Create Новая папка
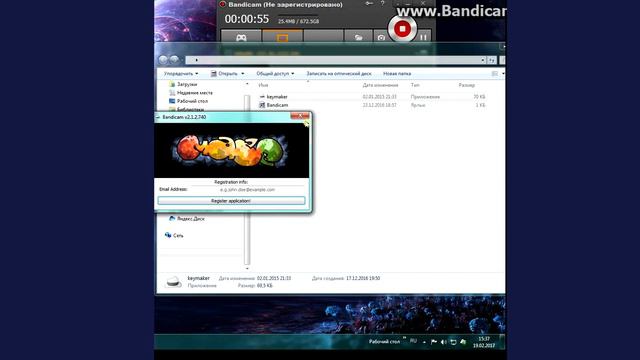 point(397,73)
